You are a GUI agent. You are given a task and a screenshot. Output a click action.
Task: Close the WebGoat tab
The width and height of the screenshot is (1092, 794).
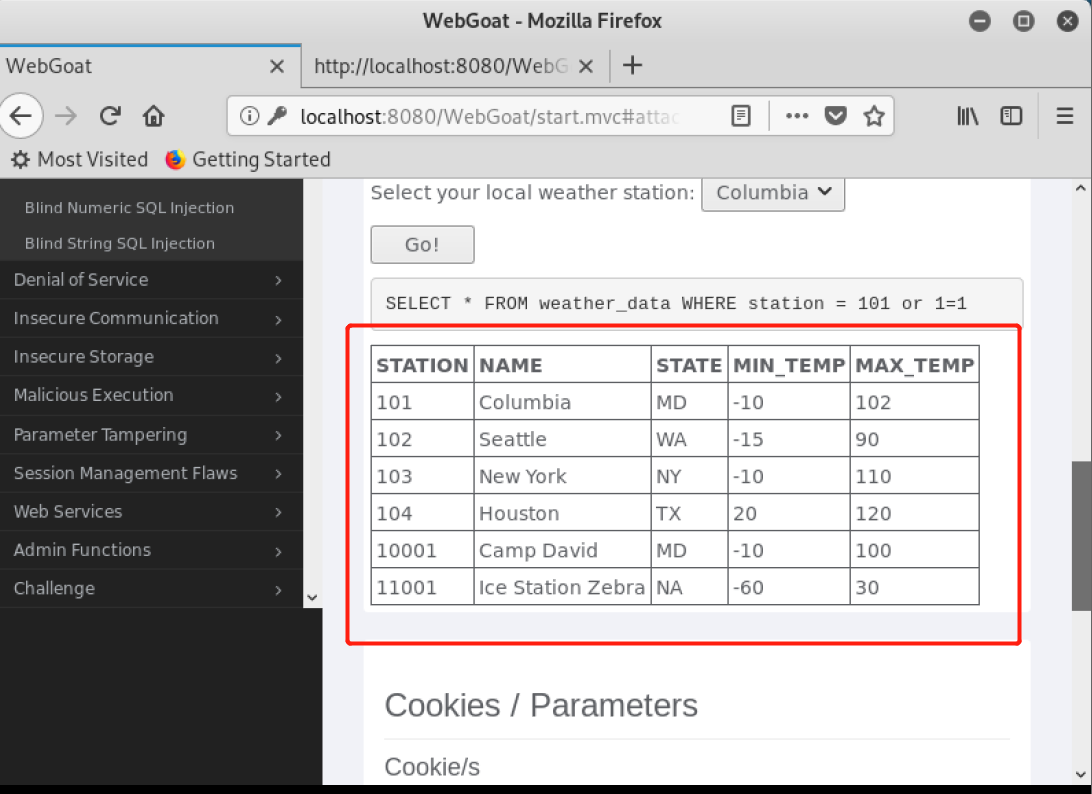tap(276, 66)
